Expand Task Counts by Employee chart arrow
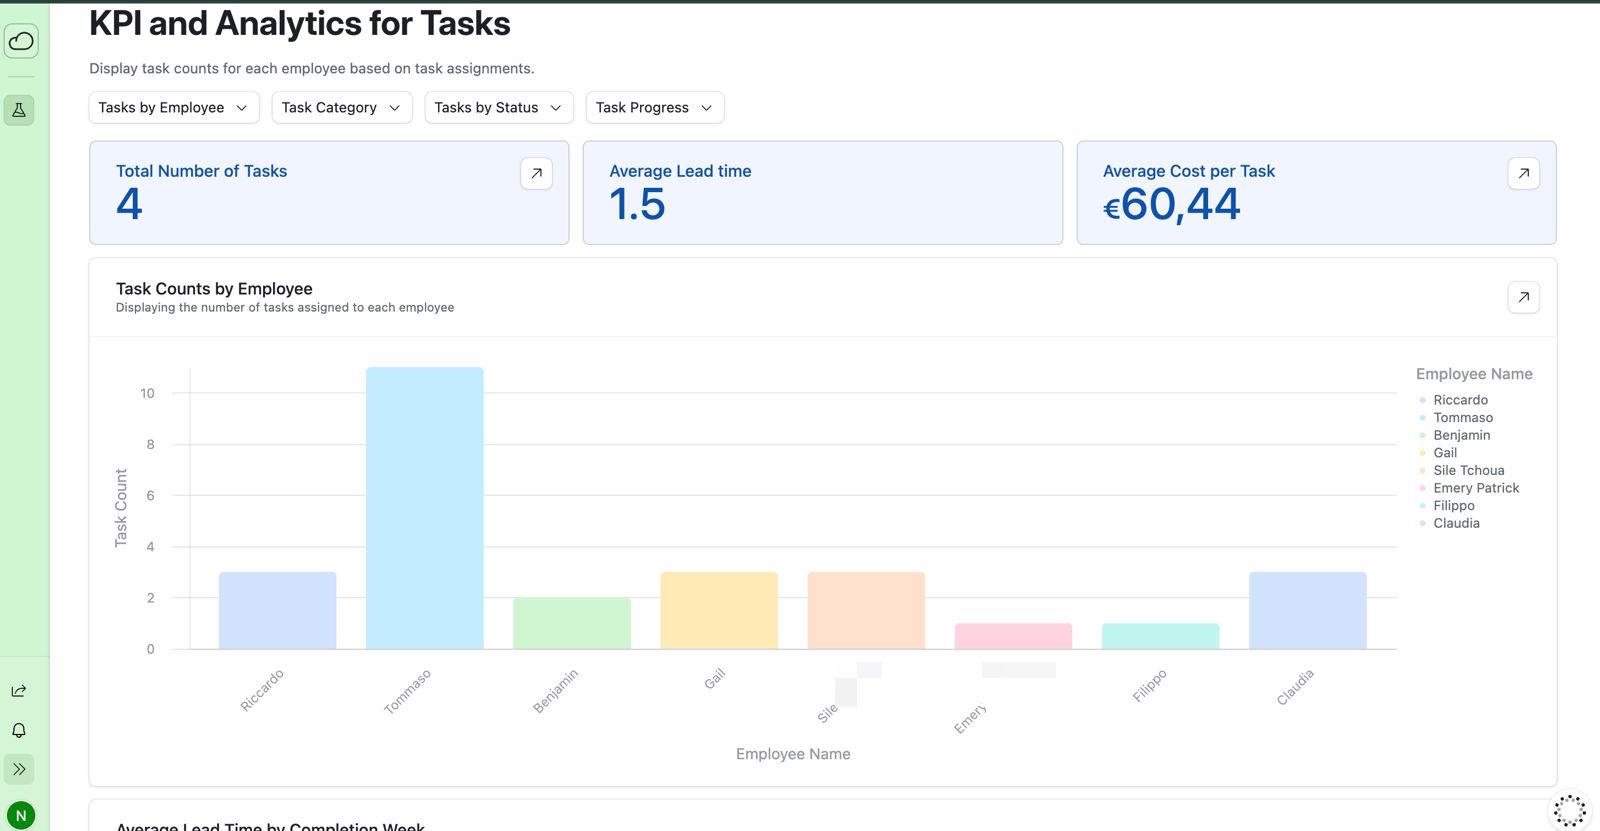The height and width of the screenshot is (831, 1600). pyautogui.click(x=1523, y=297)
